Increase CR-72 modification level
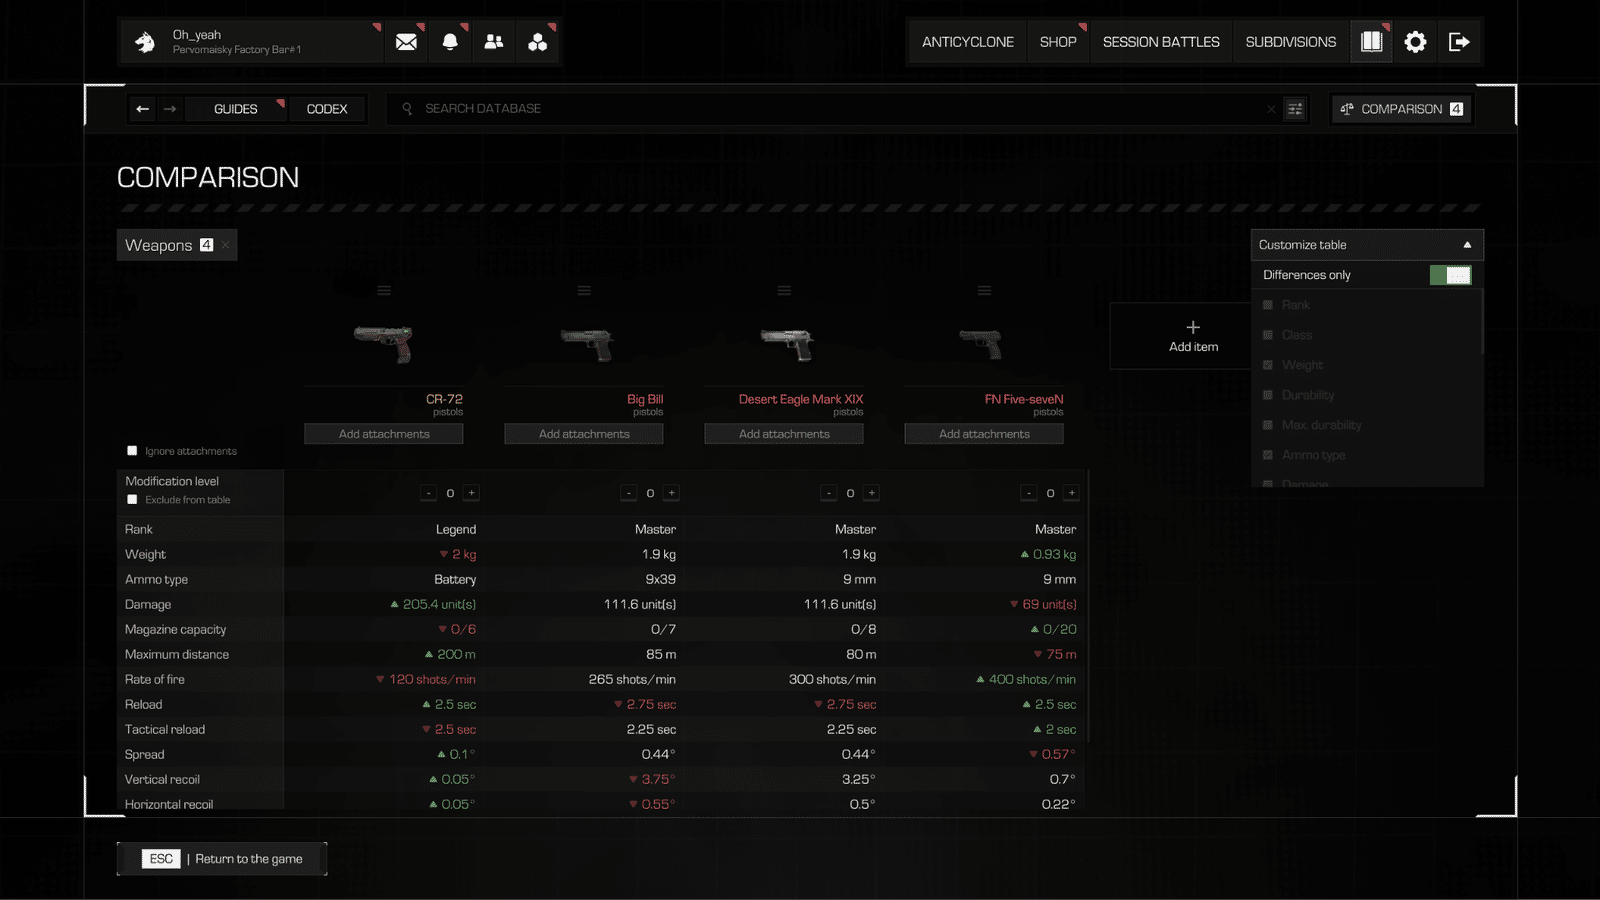1600x900 pixels. click(x=472, y=493)
